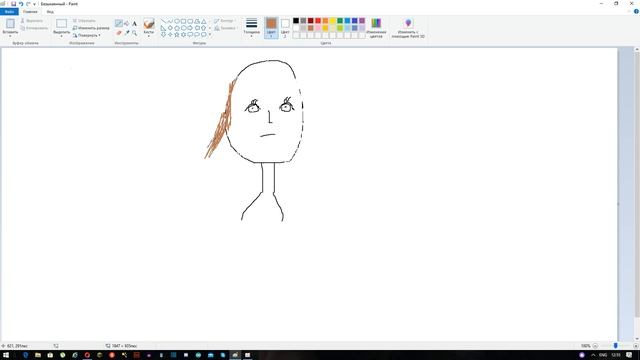Select the Magnifier zoom tool
The image size is (640, 360).
[134, 33]
